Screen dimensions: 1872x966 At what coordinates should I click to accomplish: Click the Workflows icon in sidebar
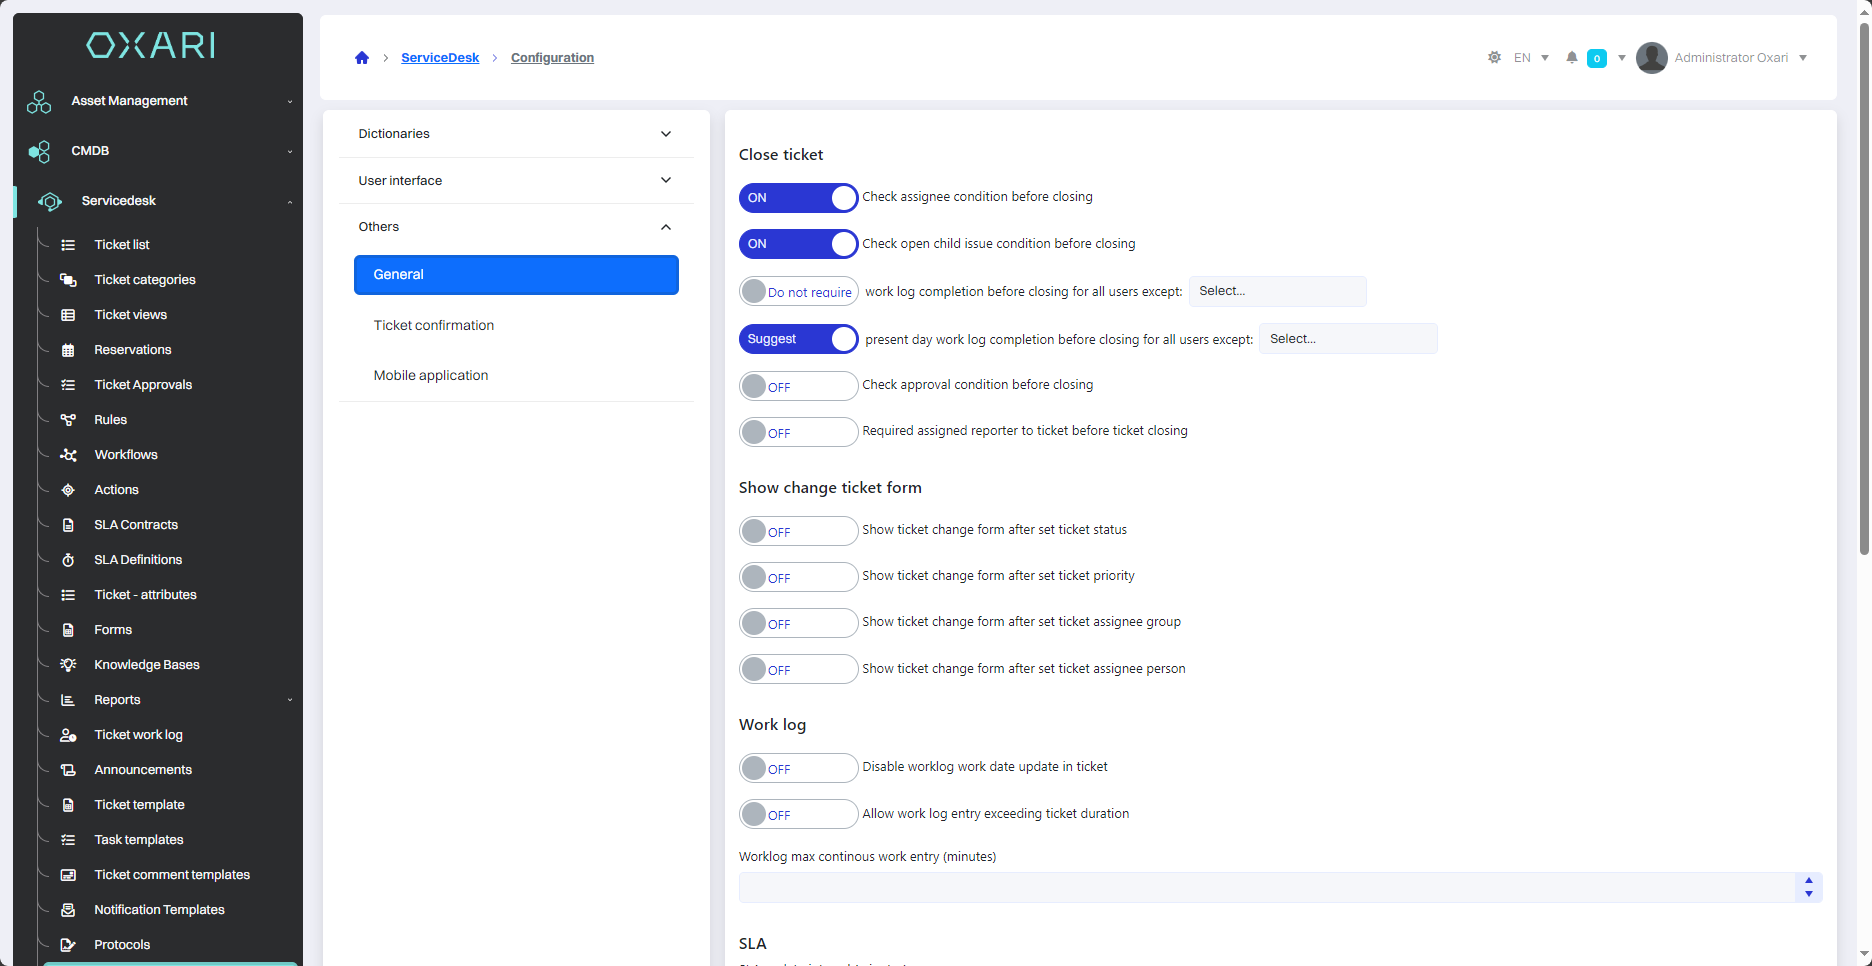tap(68, 455)
